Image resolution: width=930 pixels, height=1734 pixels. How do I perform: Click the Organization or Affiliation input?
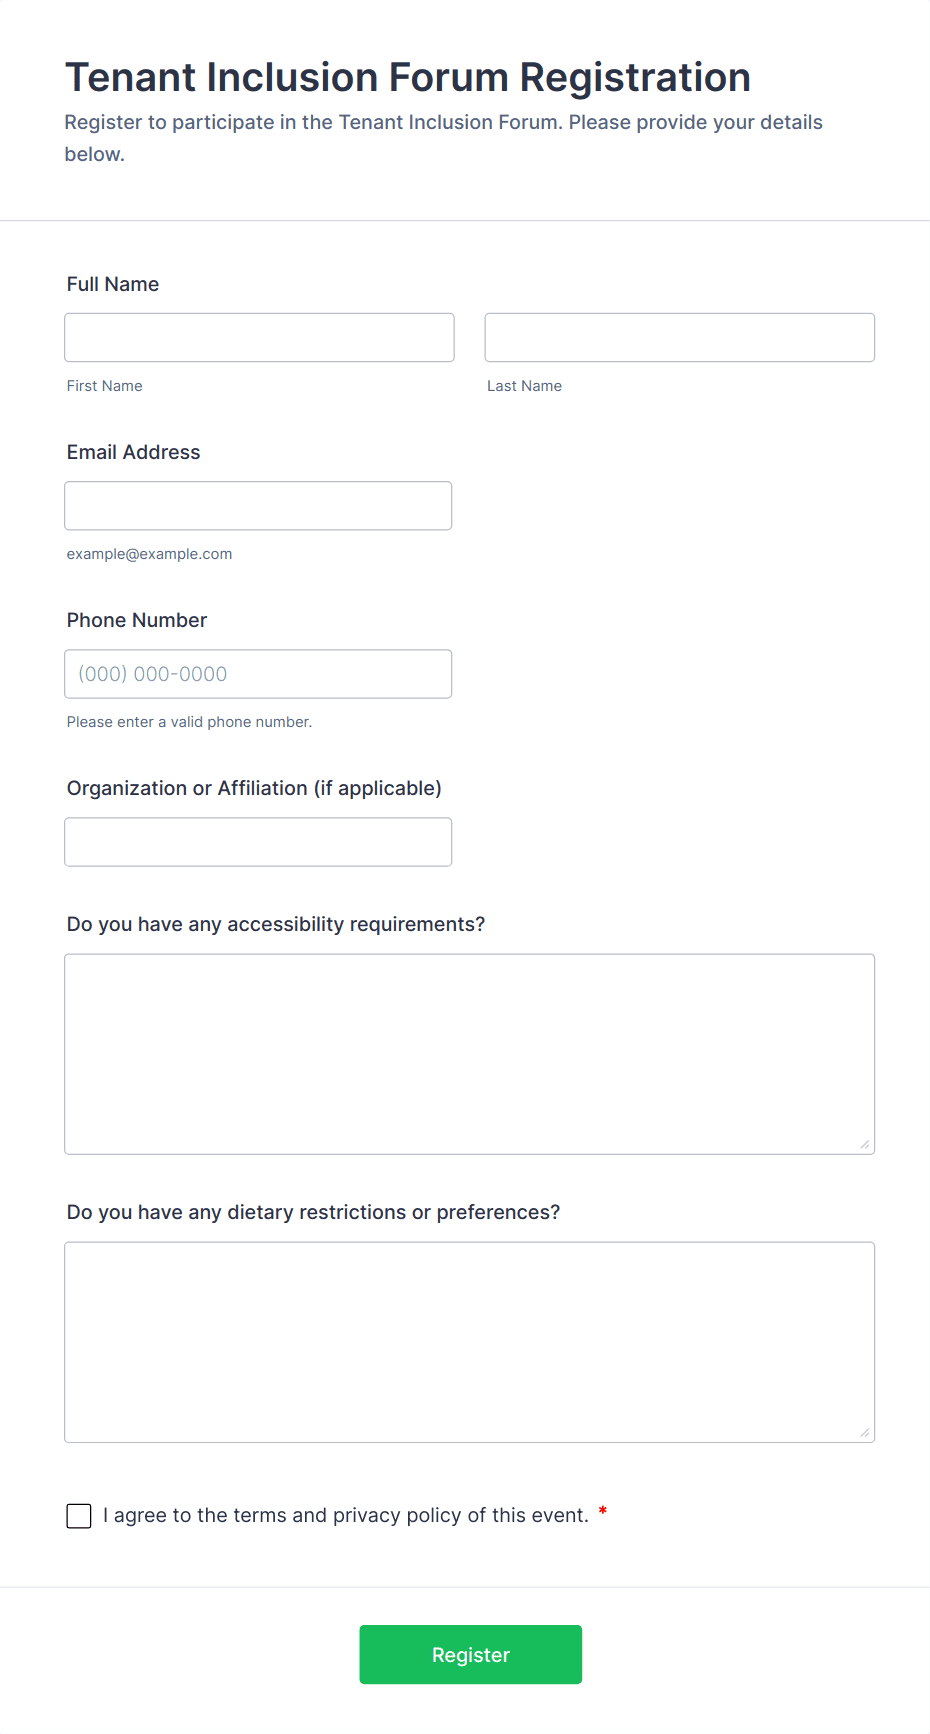click(258, 842)
